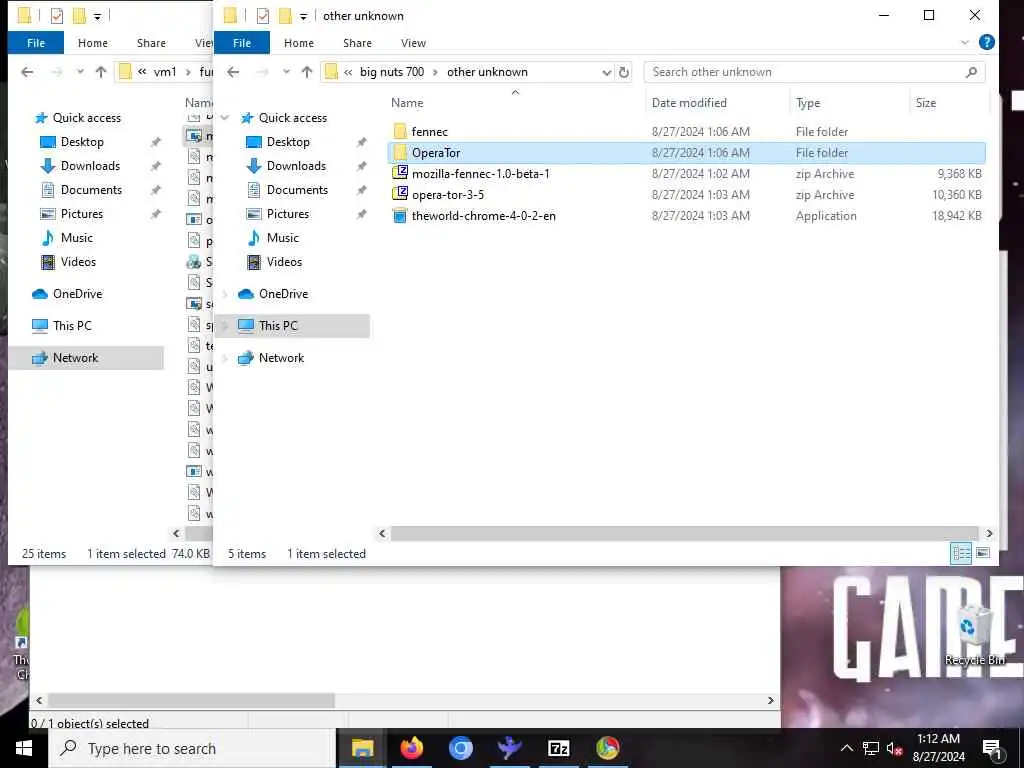This screenshot has width=1024, height=768.
Task: Click the search magnifier icon
Action: click(x=971, y=72)
